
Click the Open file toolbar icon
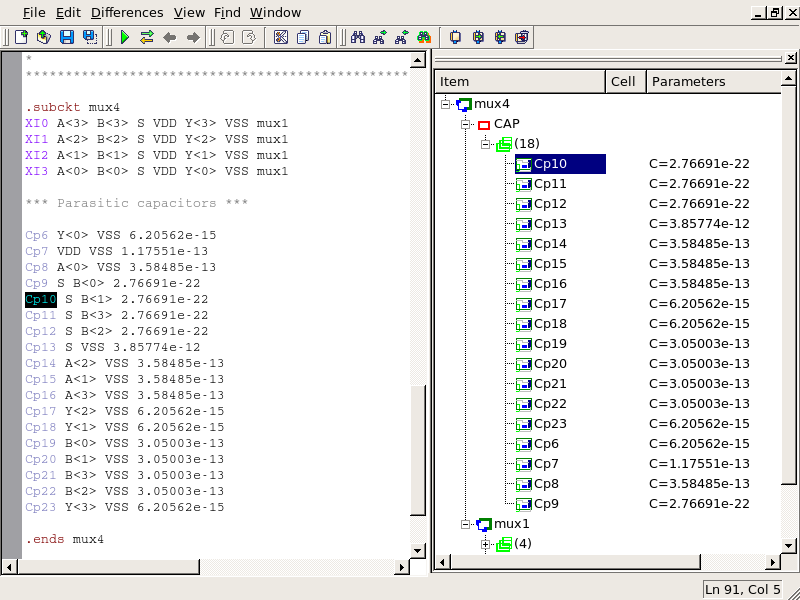44,37
